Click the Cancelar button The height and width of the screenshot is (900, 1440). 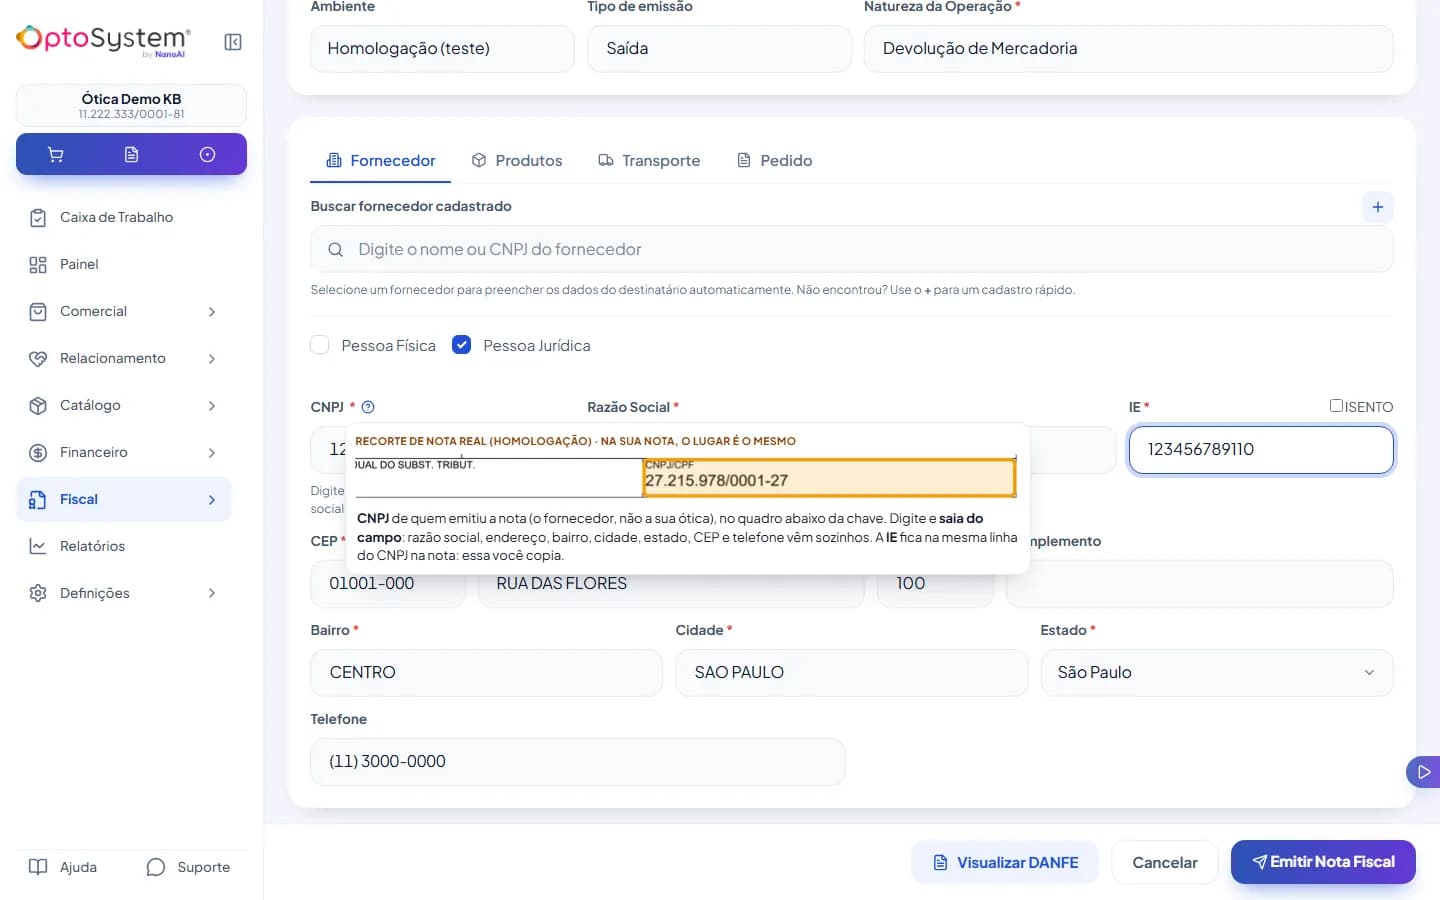pyautogui.click(x=1165, y=862)
